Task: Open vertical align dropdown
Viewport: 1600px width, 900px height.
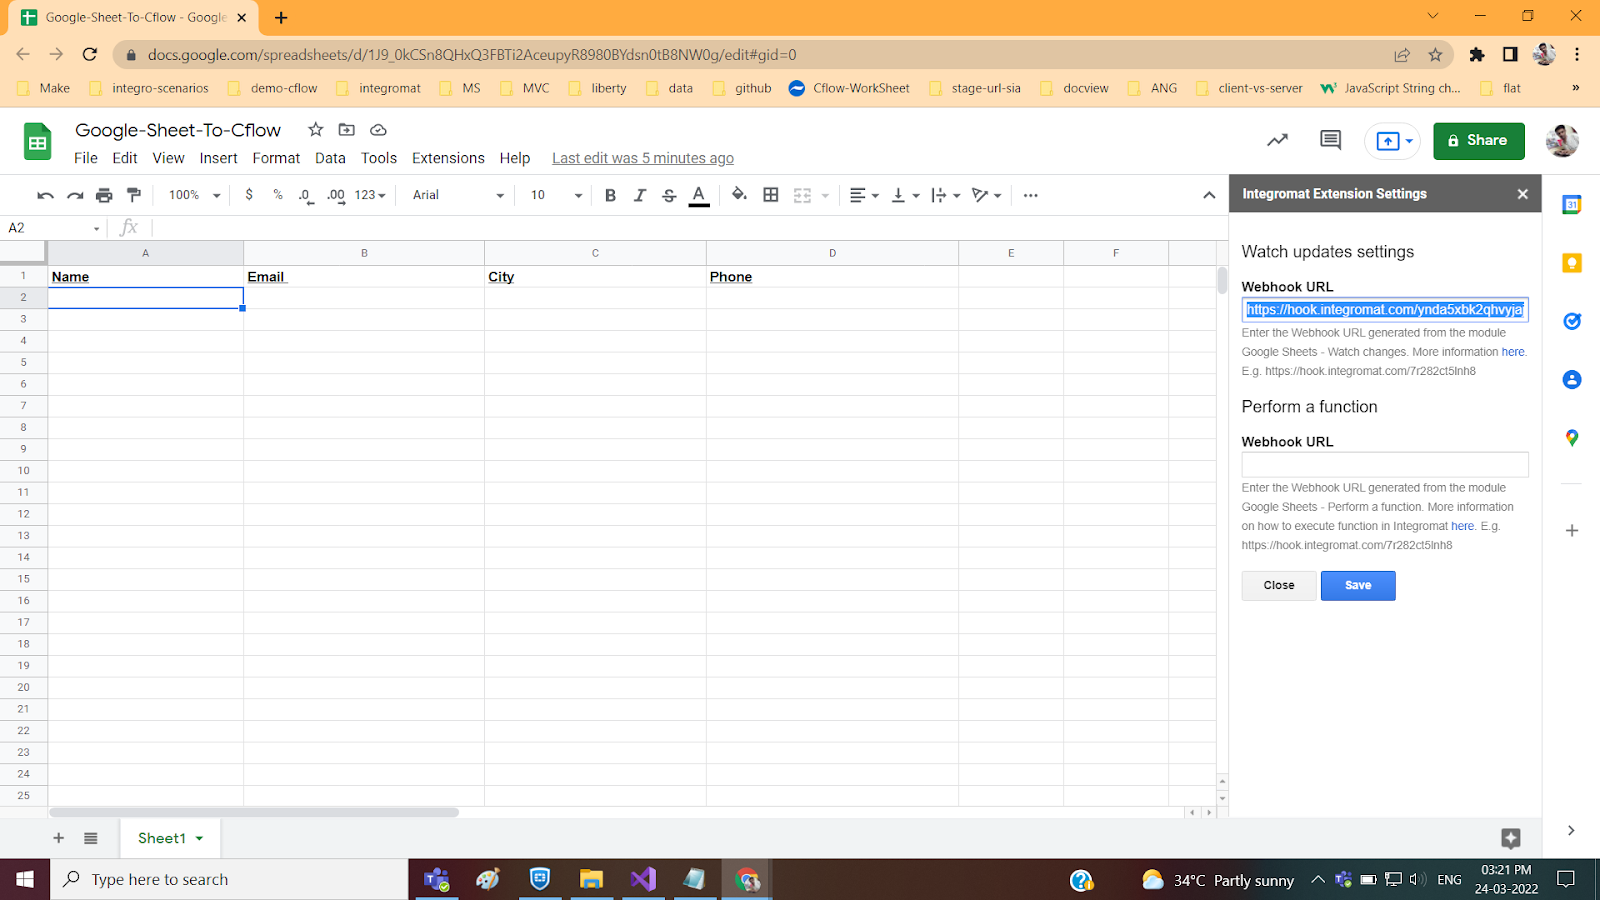Action: click(905, 195)
